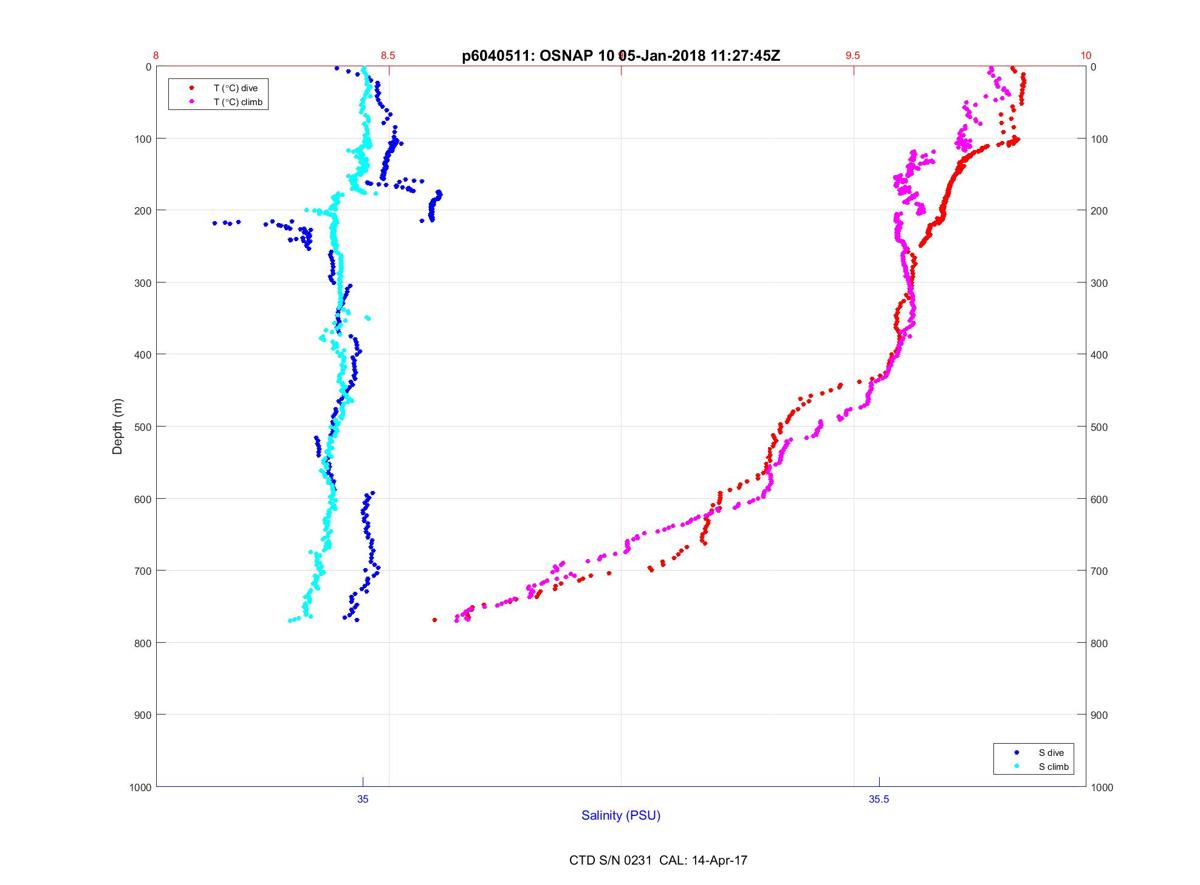Click the '100' tick on the right depth axis
This screenshot has height=885, width=1200.
(x=1100, y=139)
